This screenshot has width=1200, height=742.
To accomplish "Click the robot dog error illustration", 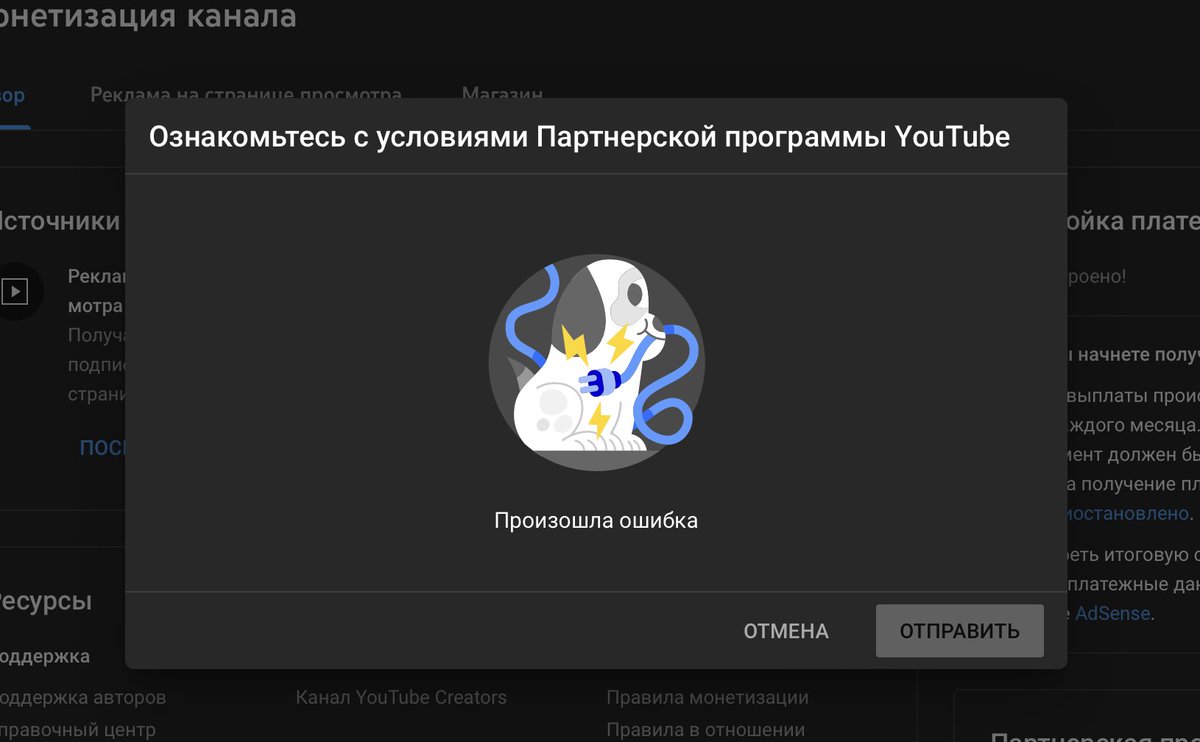I will pyautogui.click(x=596, y=362).
